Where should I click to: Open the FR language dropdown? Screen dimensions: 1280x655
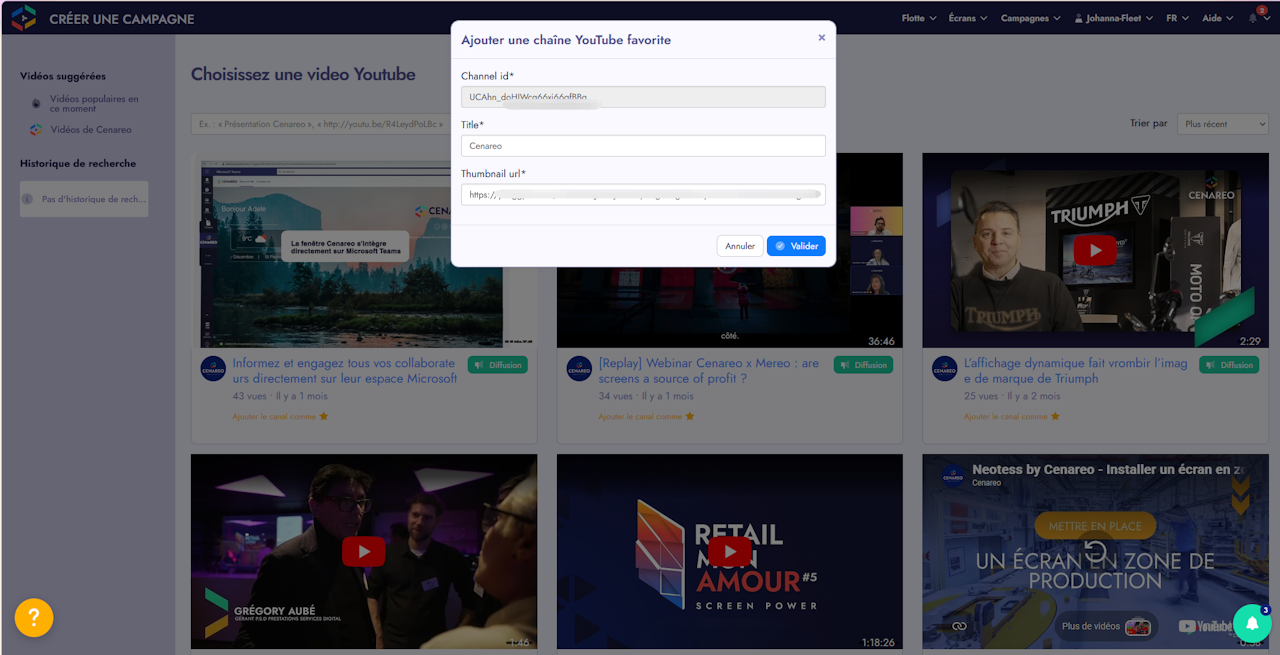[x=1177, y=18]
